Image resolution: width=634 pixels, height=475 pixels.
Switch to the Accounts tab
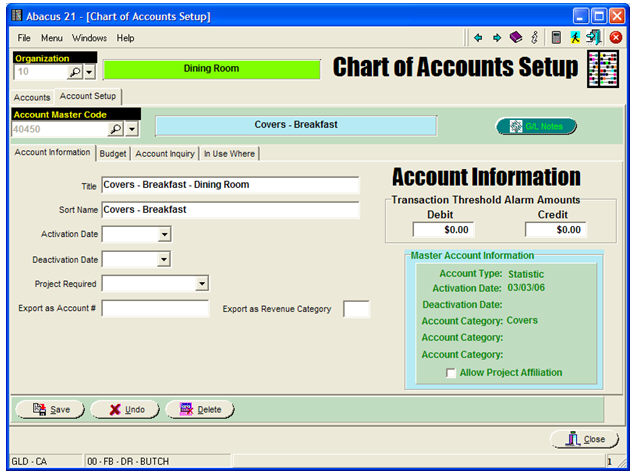click(x=32, y=97)
